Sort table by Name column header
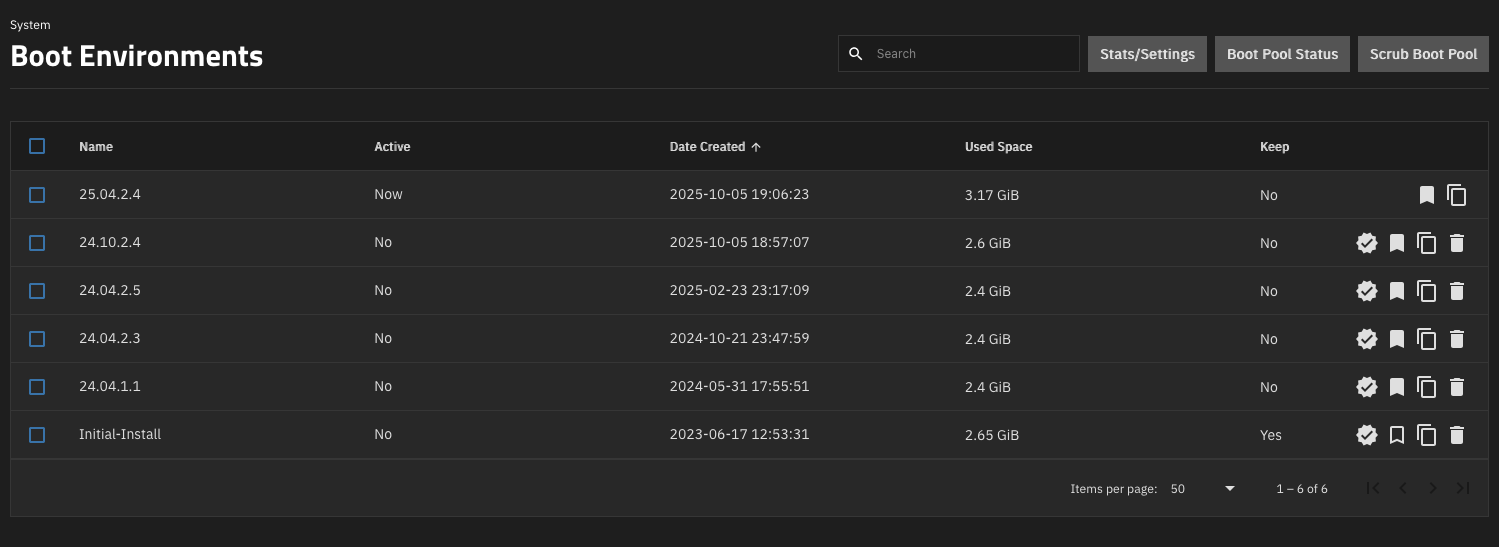 (x=96, y=147)
